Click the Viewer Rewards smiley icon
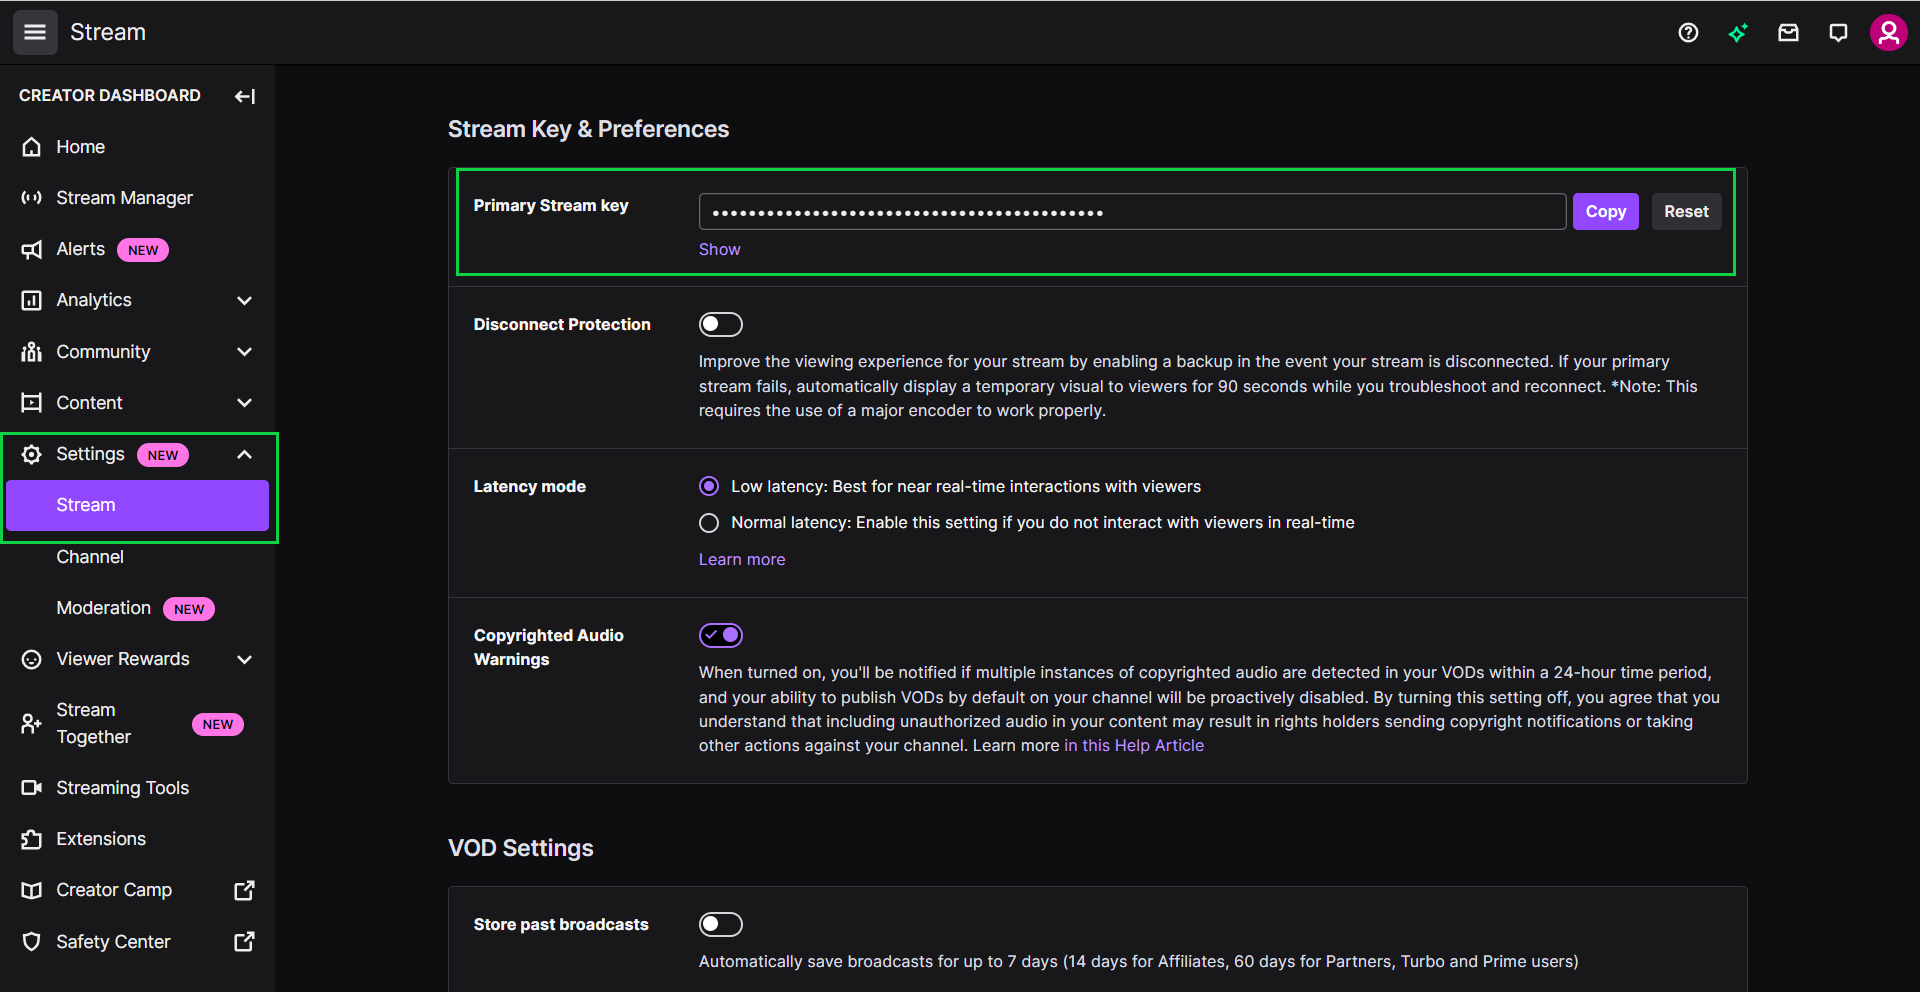1920x992 pixels. (x=32, y=659)
